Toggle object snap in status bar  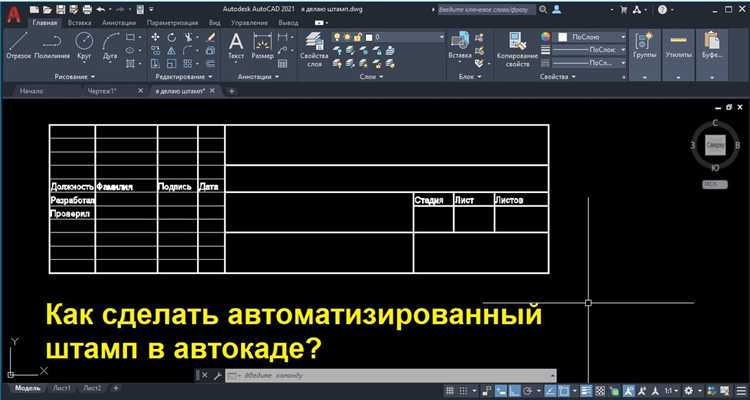(564, 390)
